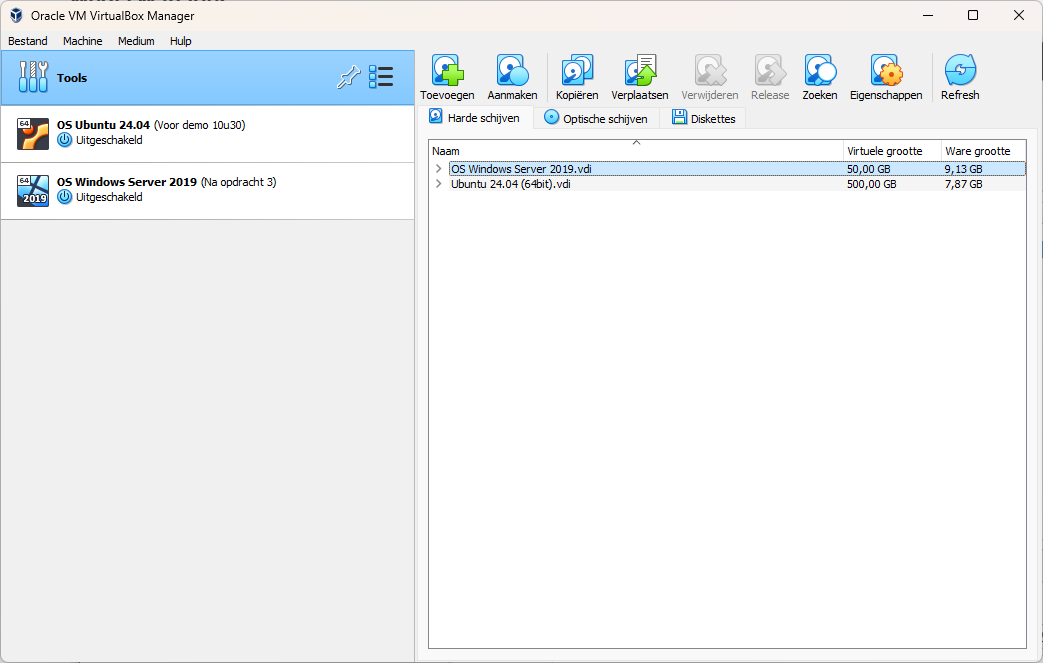The width and height of the screenshot is (1043, 663).
Task: Click the Zoeken toolbar icon
Action: (820, 71)
